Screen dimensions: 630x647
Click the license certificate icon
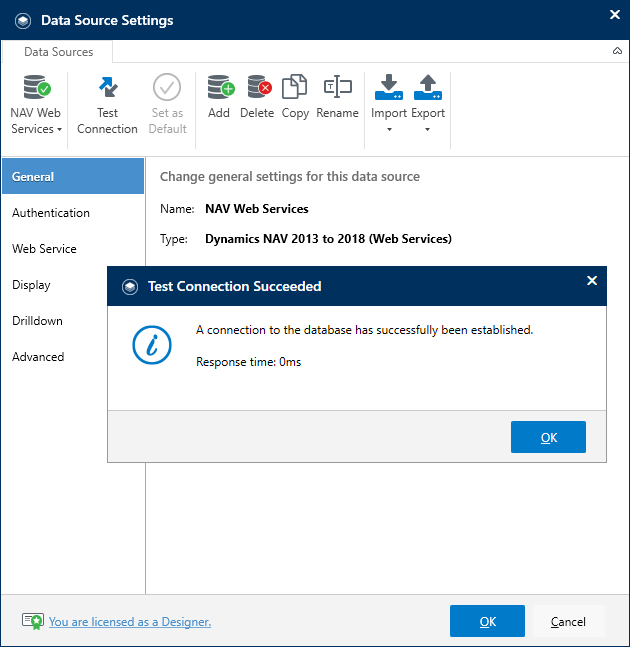point(33,621)
